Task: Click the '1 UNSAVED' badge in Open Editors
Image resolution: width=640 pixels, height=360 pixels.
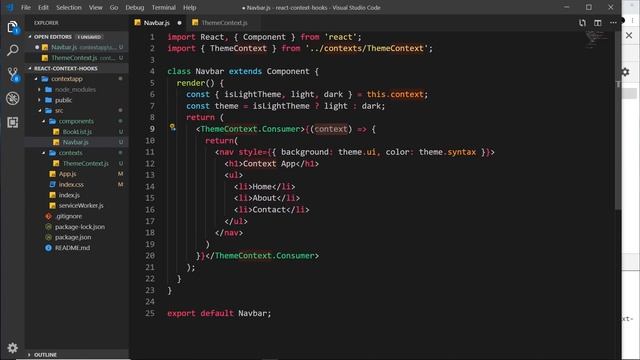Action: [x=89, y=37]
